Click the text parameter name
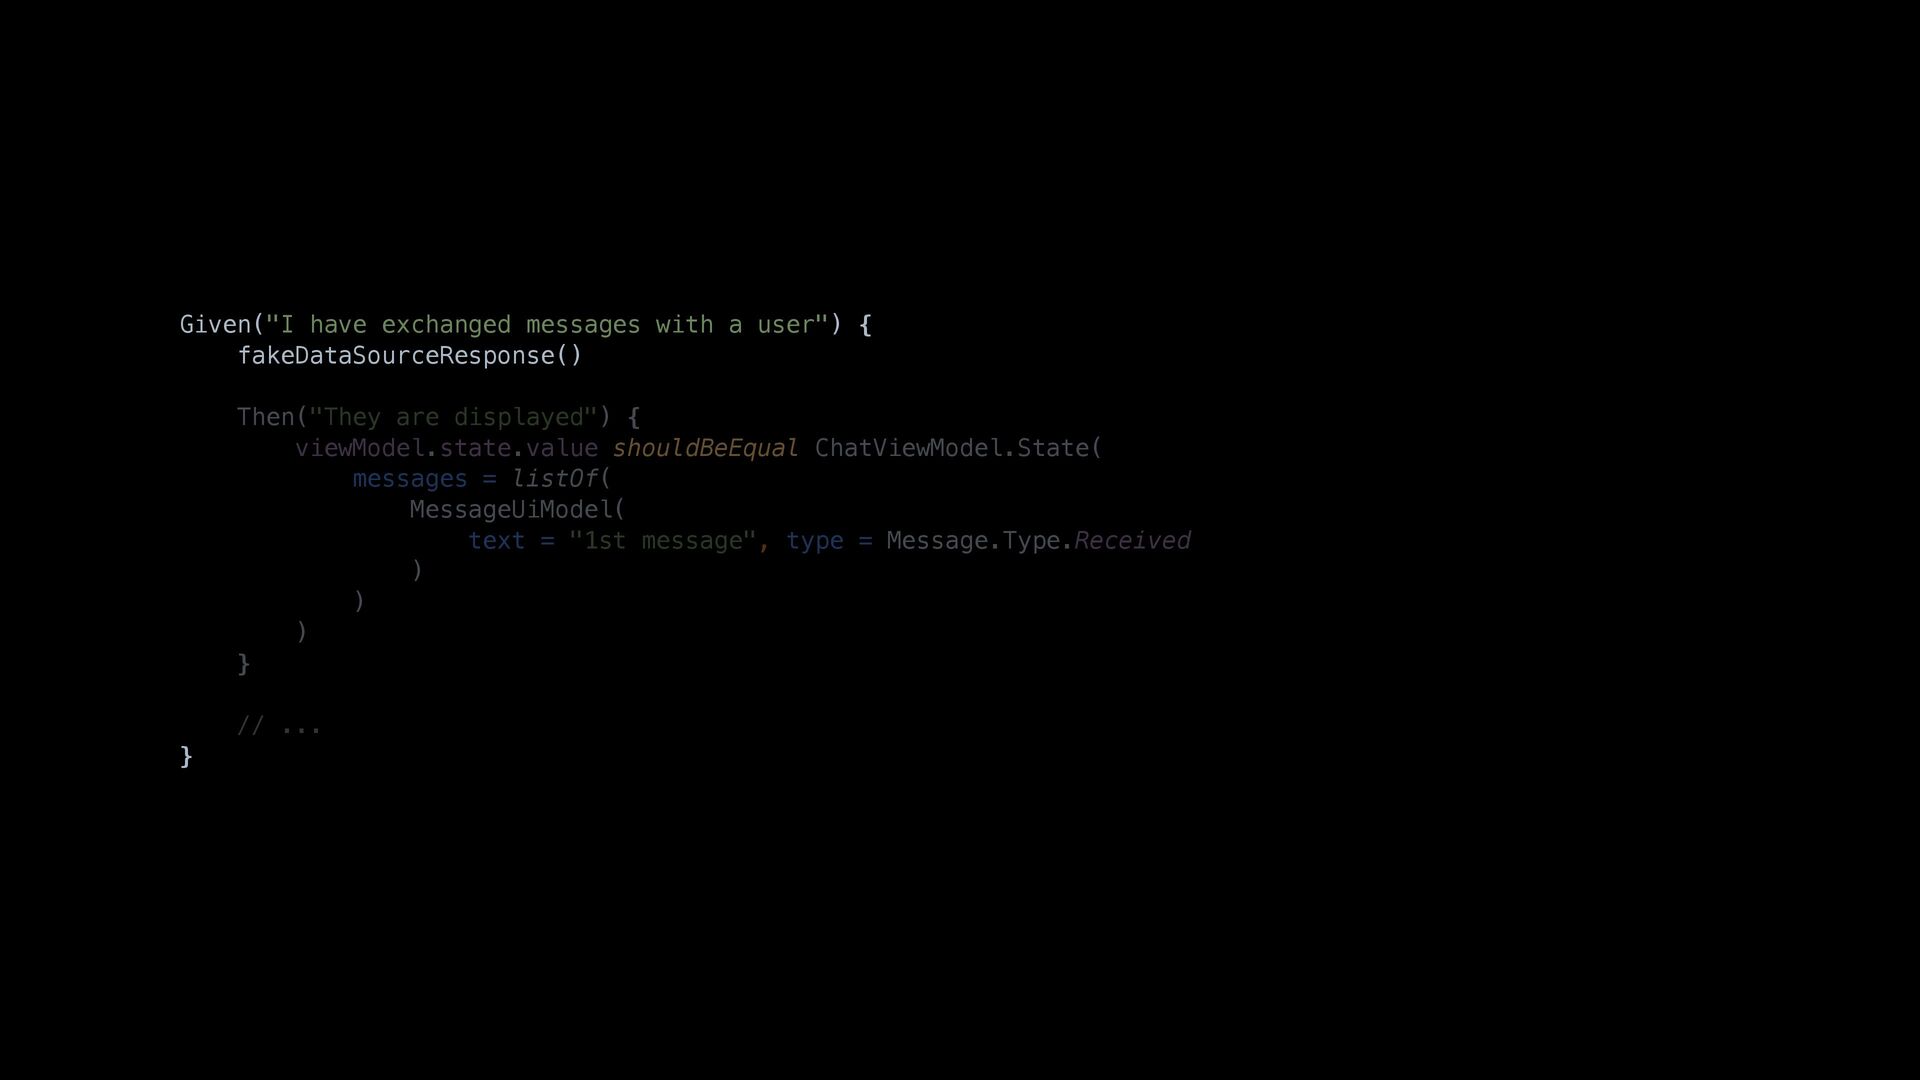The width and height of the screenshot is (1920, 1080). [497, 541]
